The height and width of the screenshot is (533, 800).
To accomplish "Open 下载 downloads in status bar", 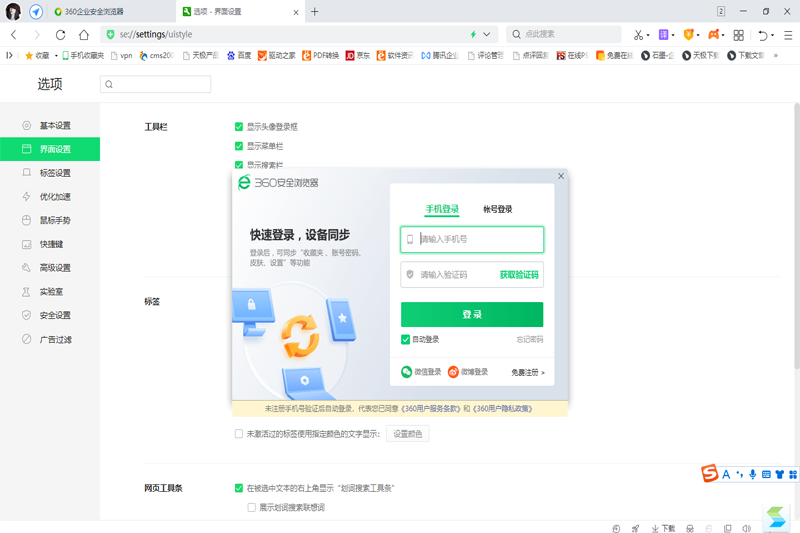I will tap(663, 528).
